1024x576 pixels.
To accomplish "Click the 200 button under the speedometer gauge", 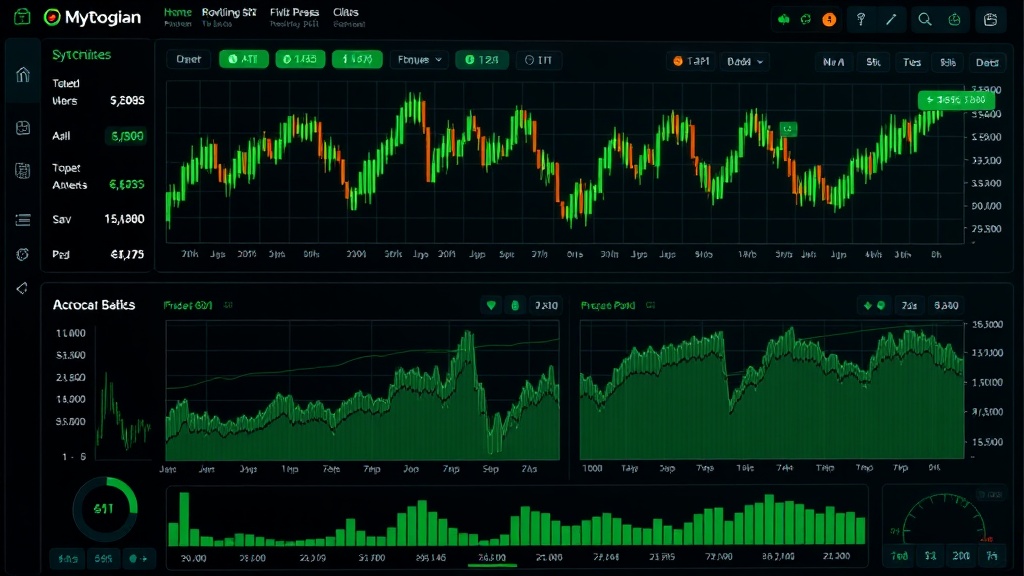I will [x=961, y=556].
